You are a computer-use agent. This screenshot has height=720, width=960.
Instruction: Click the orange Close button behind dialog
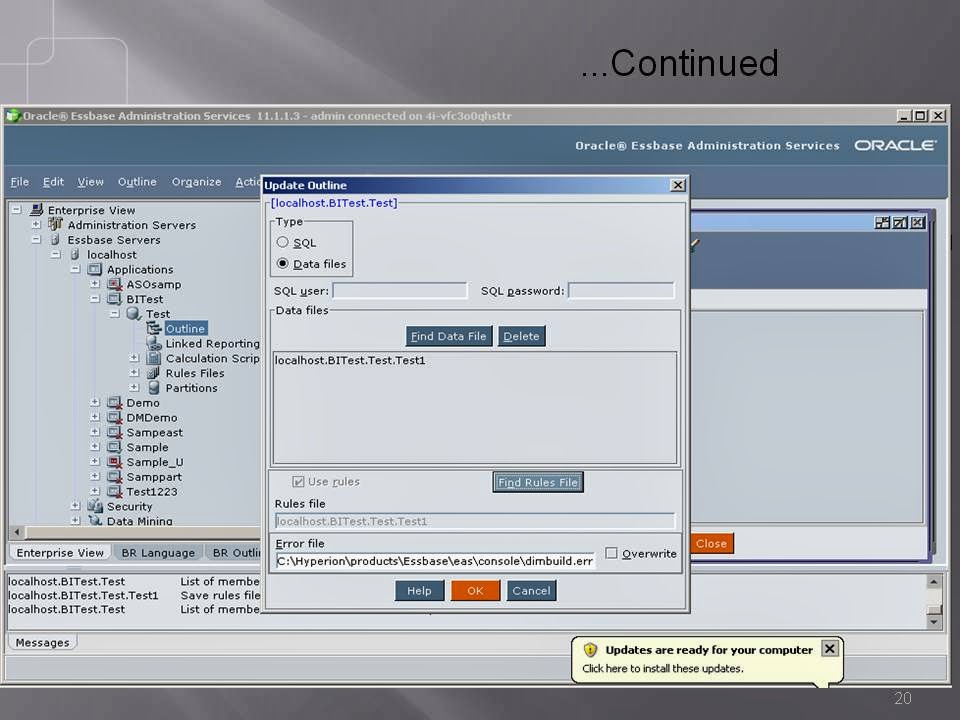[711, 543]
